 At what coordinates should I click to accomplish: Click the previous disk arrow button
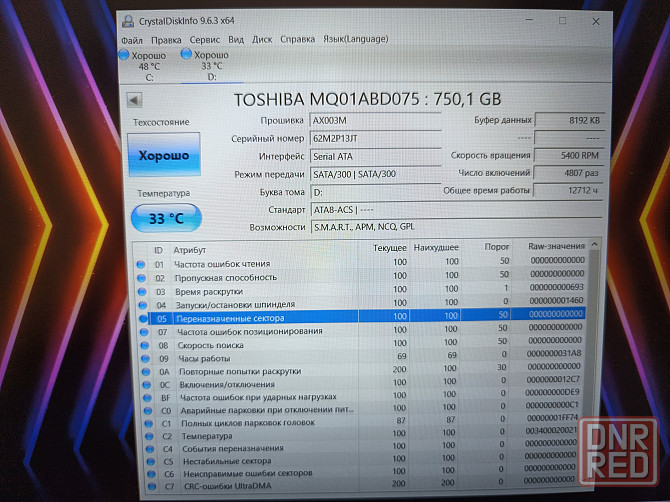coord(134,100)
